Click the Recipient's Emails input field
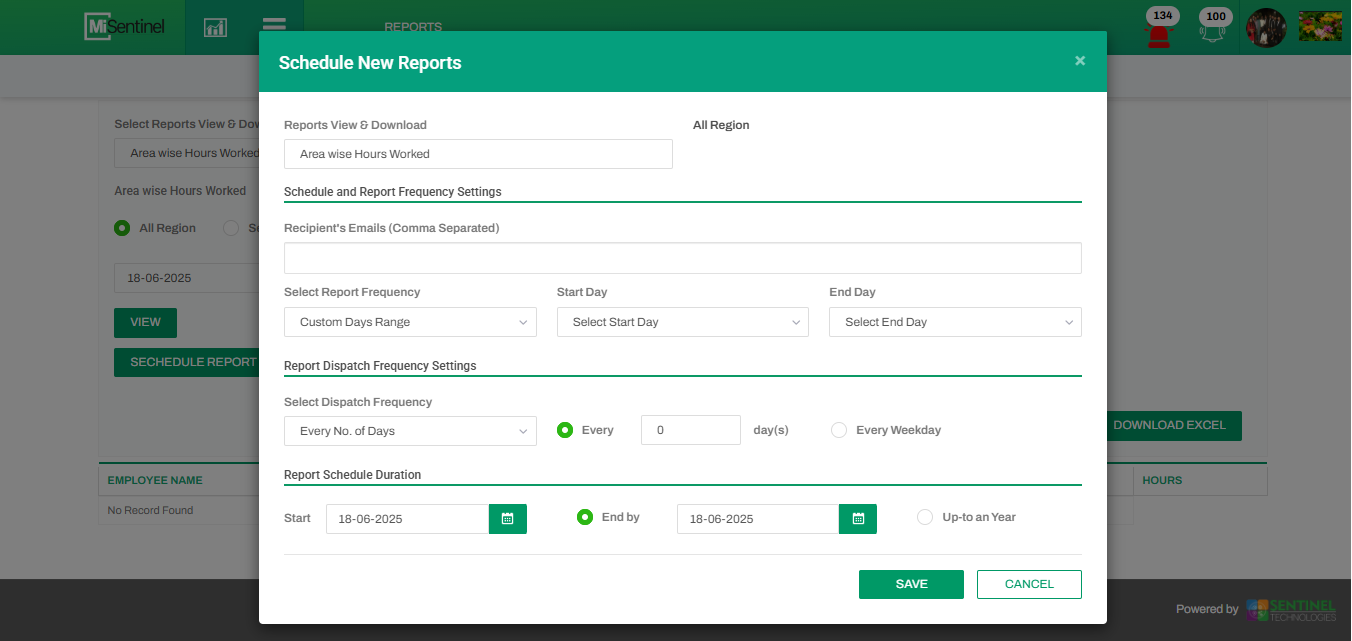The height and width of the screenshot is (641, 1352). click(x=682, y=258)
